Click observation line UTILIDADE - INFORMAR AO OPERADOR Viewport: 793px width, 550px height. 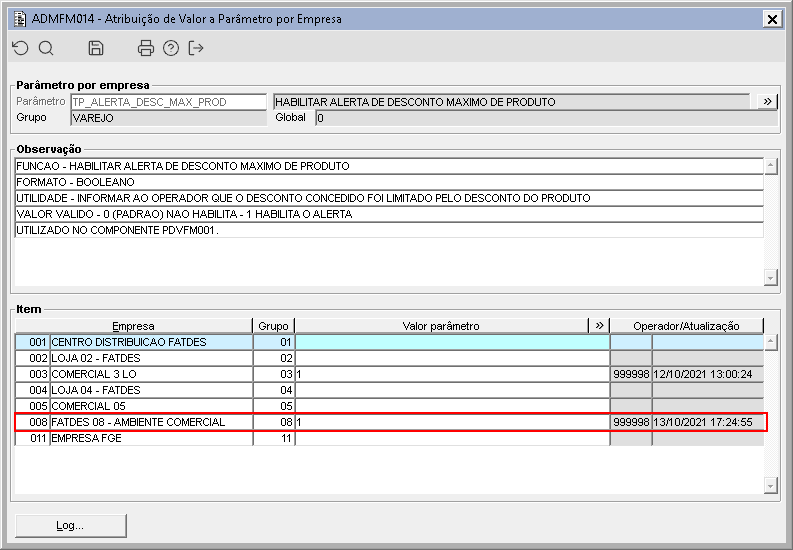pyautogui.click(x=389, y=198)
